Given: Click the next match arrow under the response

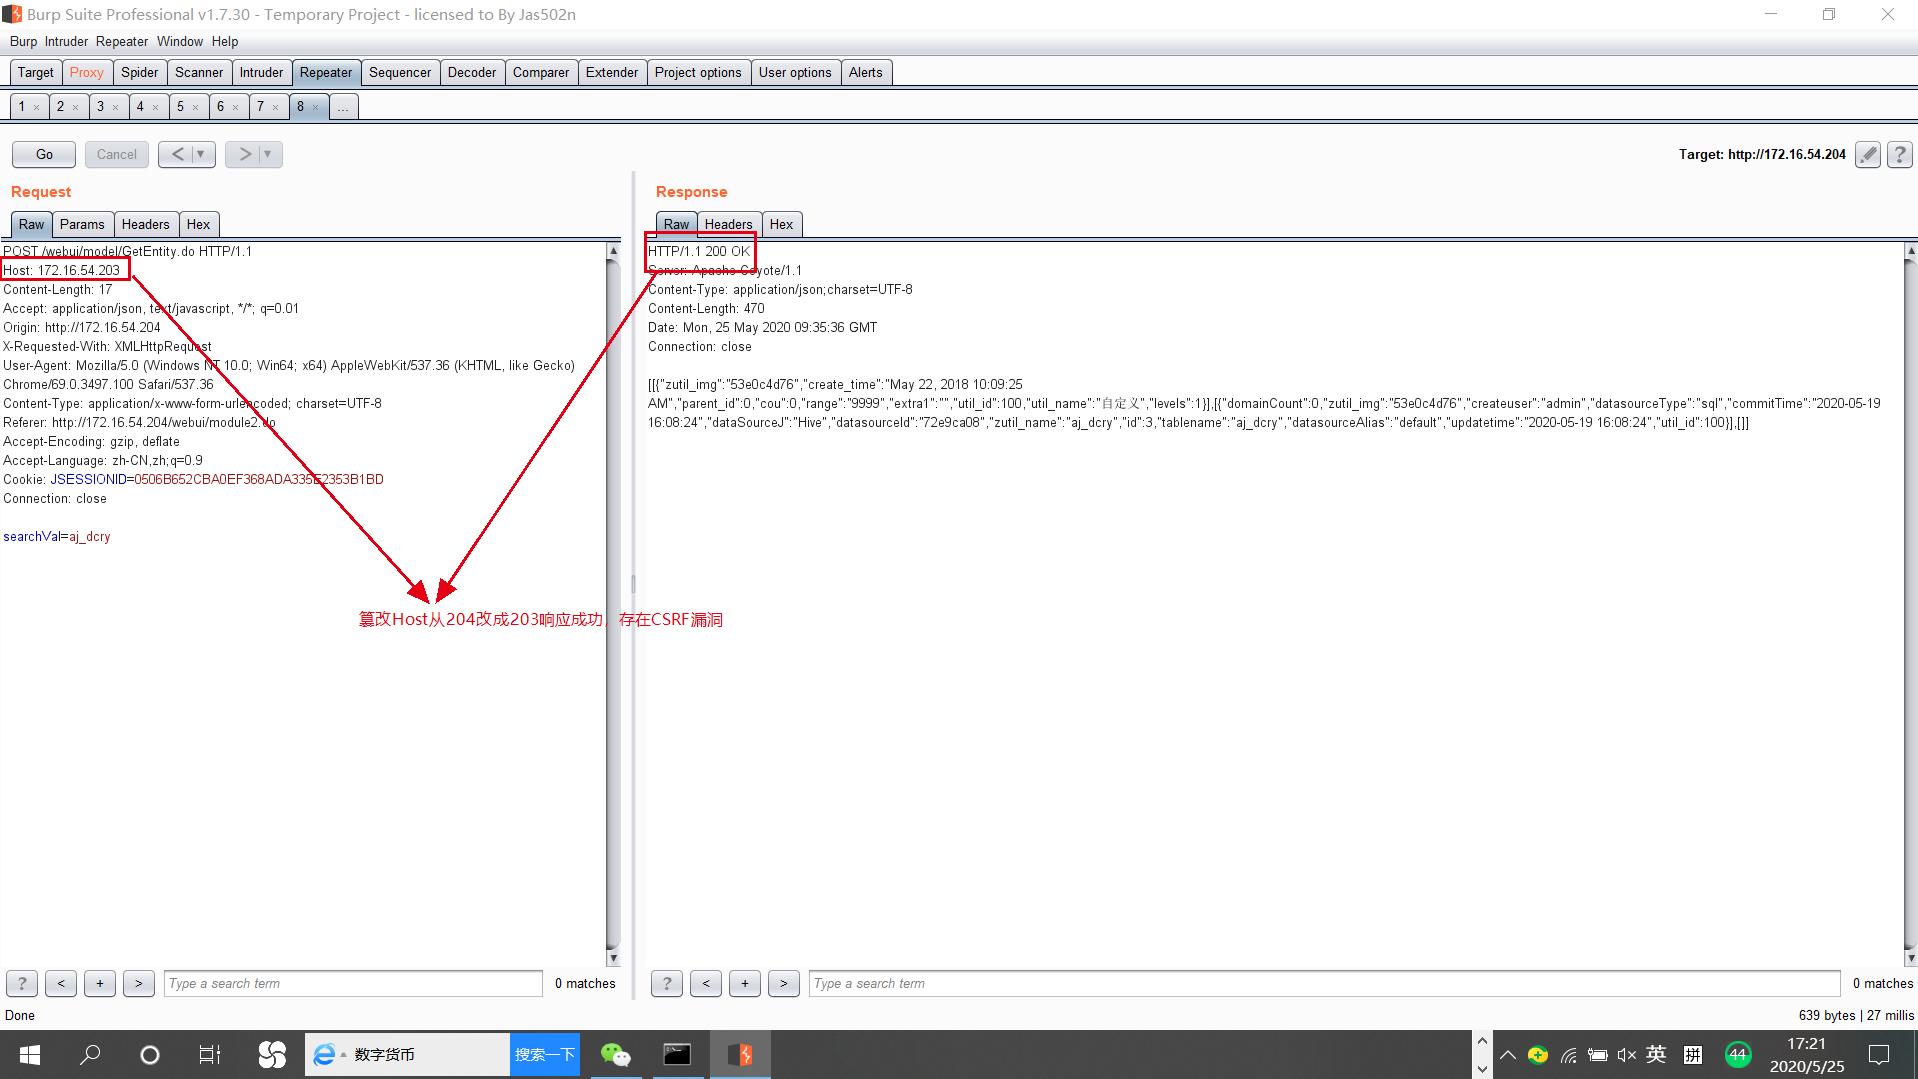Looking at the screenshot, I should pyautogui.click(x=783, y=983).
